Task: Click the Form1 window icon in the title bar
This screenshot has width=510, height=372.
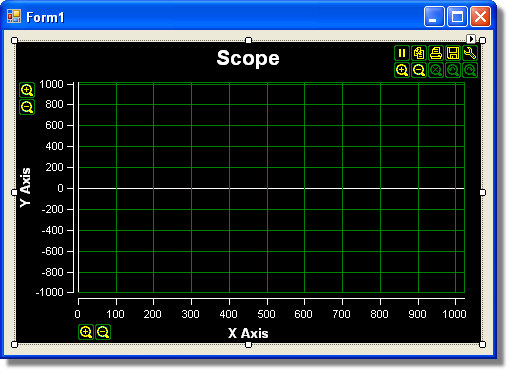Action: [14, 16]
